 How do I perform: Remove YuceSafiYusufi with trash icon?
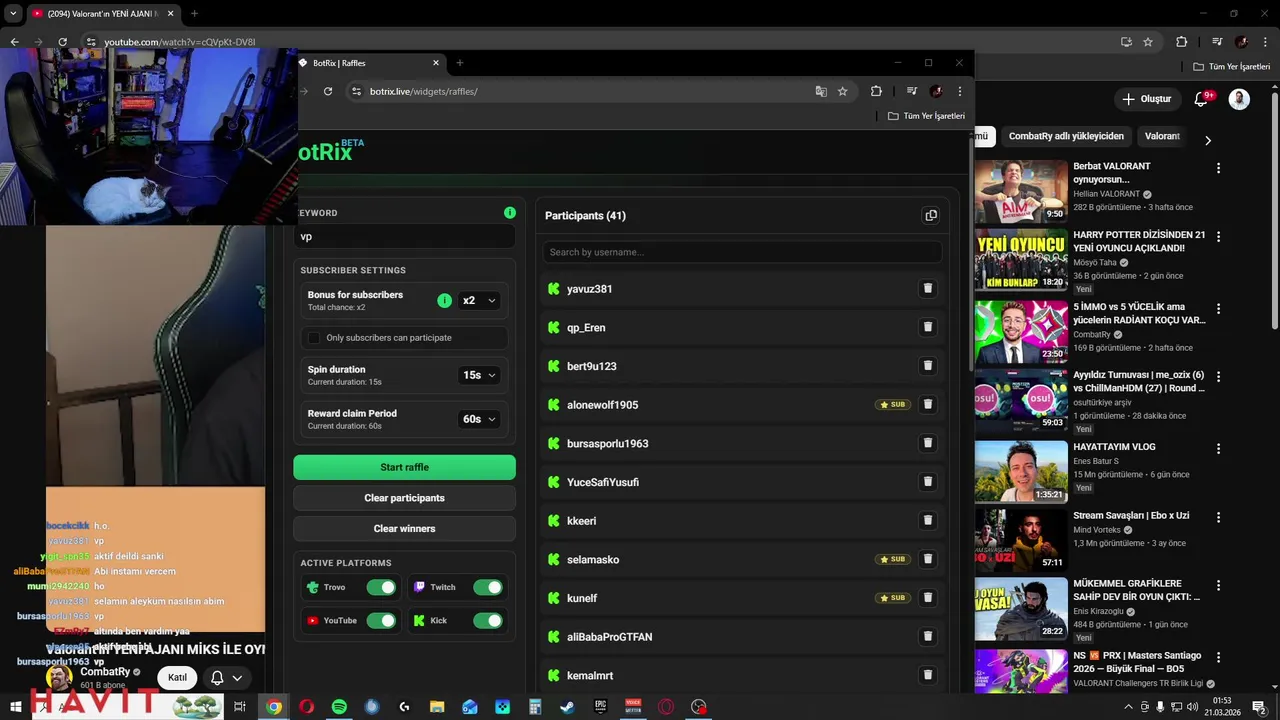[x=927, y=482]
